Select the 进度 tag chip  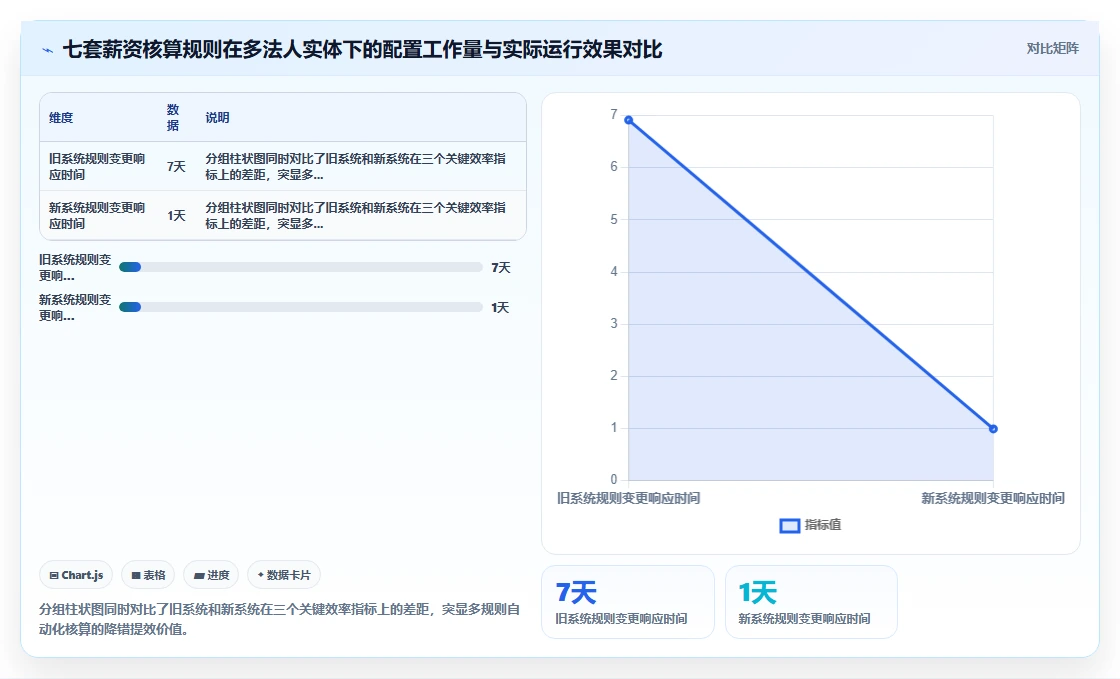coord(211,575)
